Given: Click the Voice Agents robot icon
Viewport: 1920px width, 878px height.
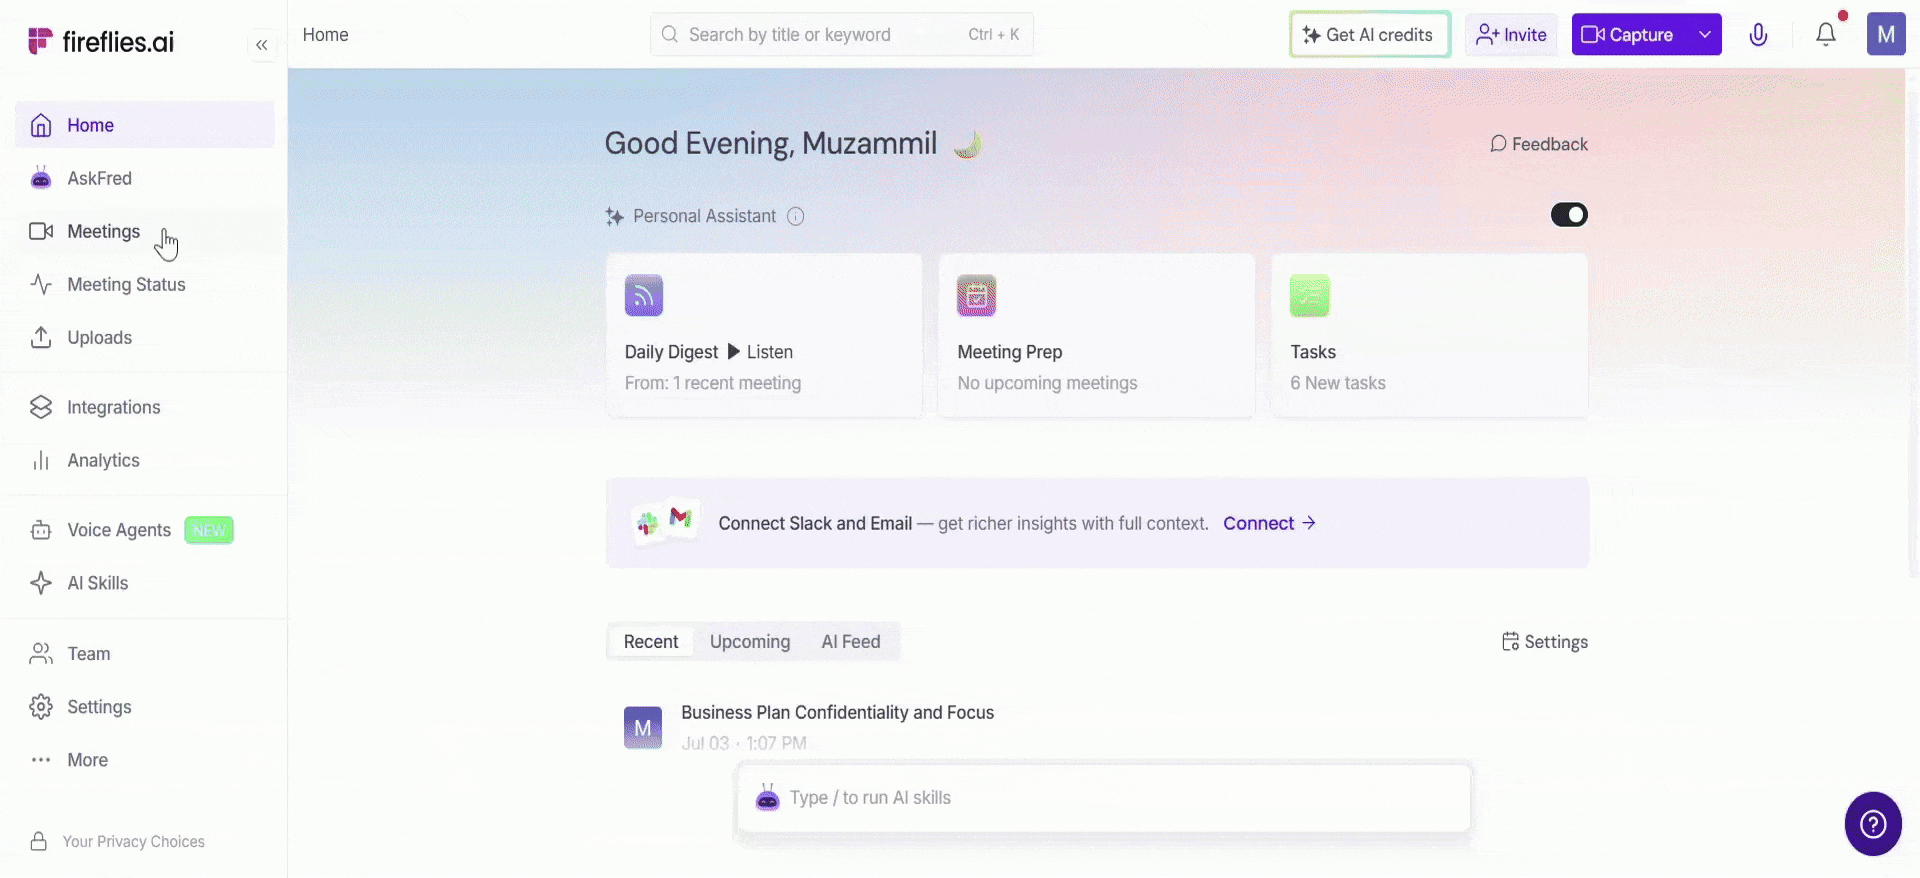Looking at the screenshot, I should [41, 530].
